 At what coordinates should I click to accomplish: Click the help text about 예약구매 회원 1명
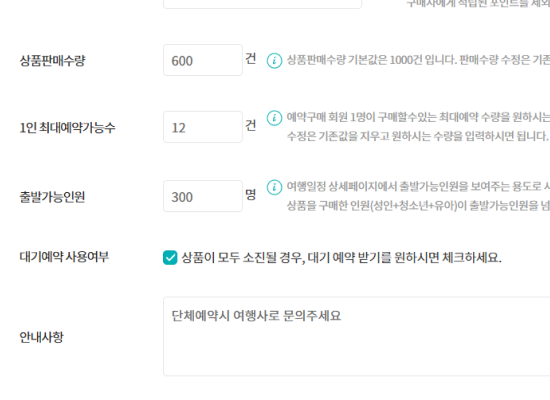pos(418,126)
